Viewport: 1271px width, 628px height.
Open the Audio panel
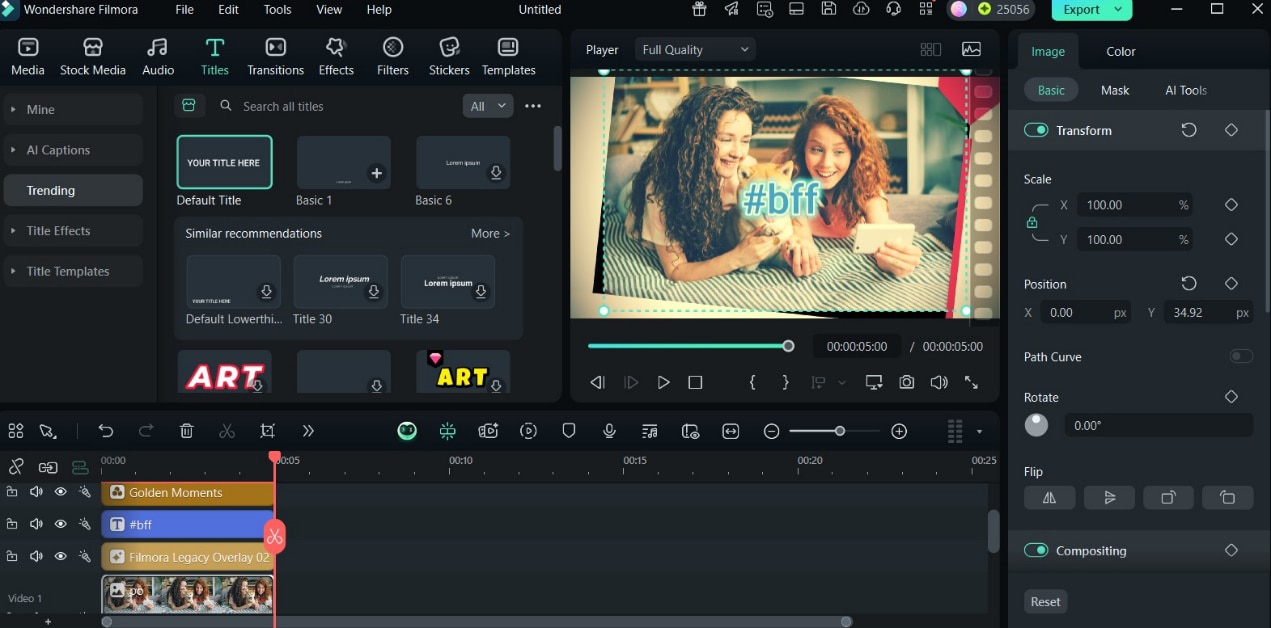click(x=158, y=57)
